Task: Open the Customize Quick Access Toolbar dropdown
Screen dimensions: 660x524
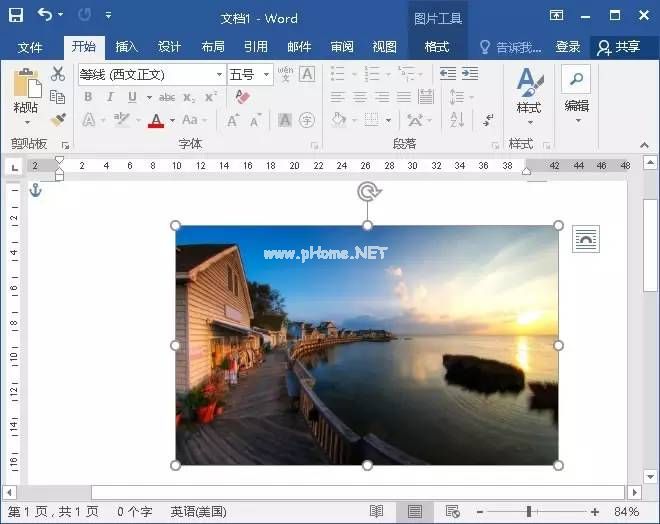Action: pos(108,15)
